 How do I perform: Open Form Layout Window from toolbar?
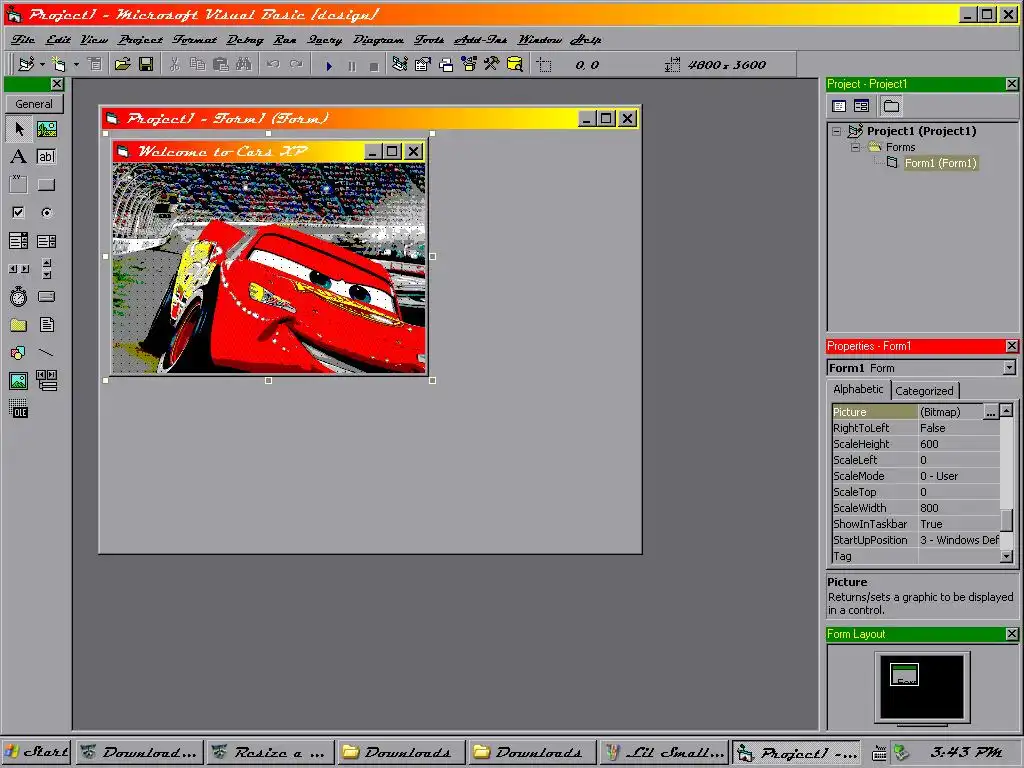coord(446,64)
